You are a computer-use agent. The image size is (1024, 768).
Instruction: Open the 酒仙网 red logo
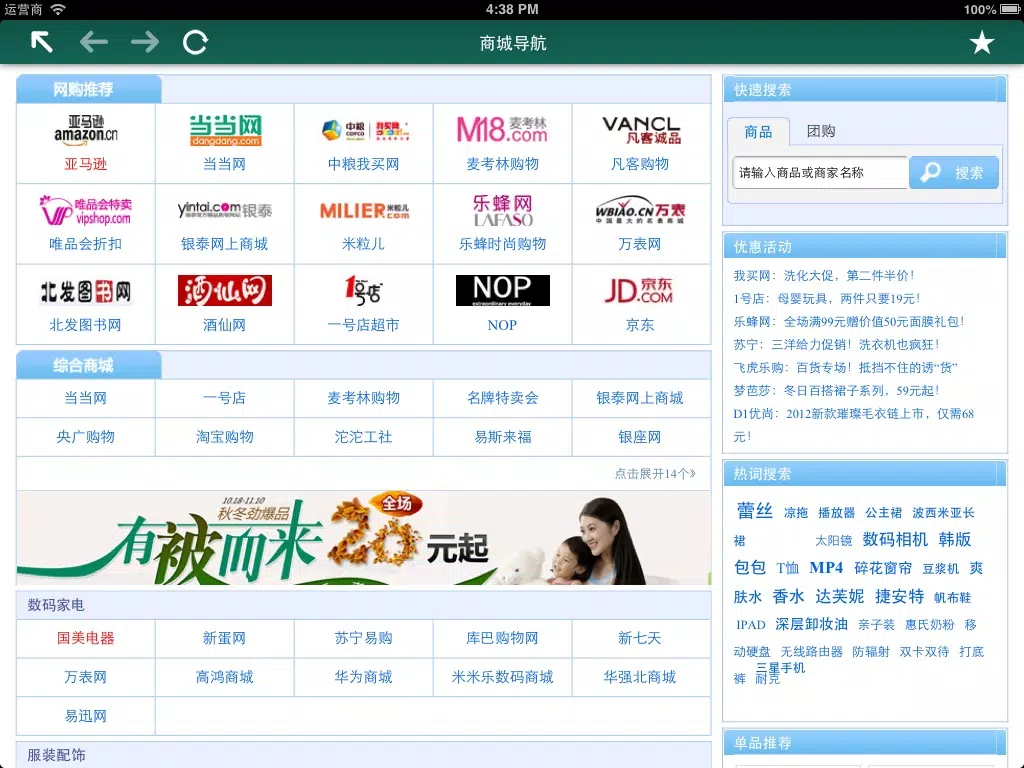coord(225,291)
